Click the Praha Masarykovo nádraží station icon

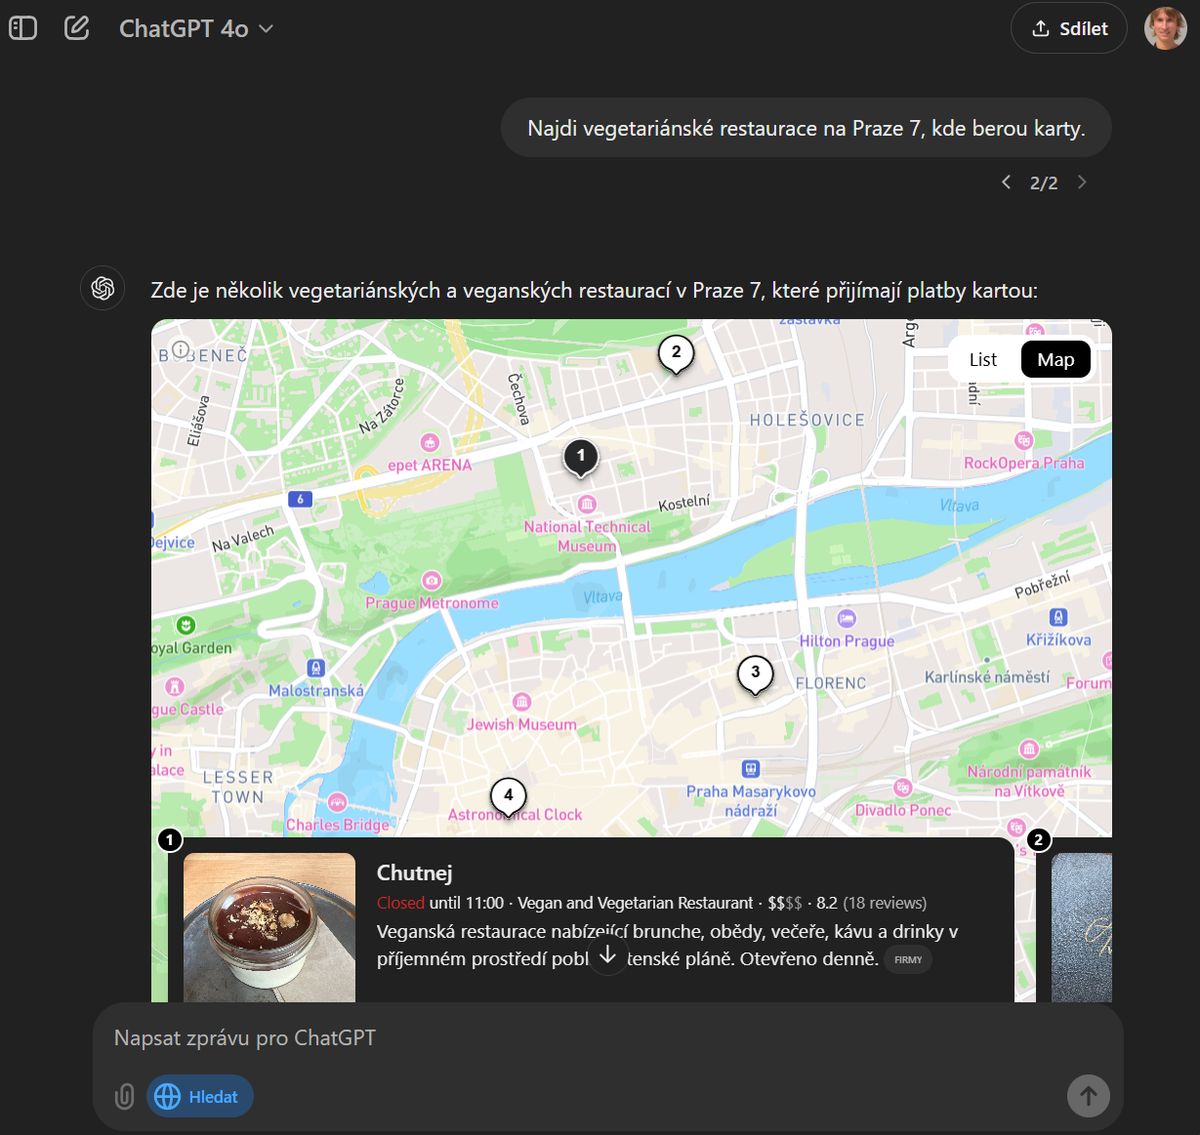coord(751,769)
